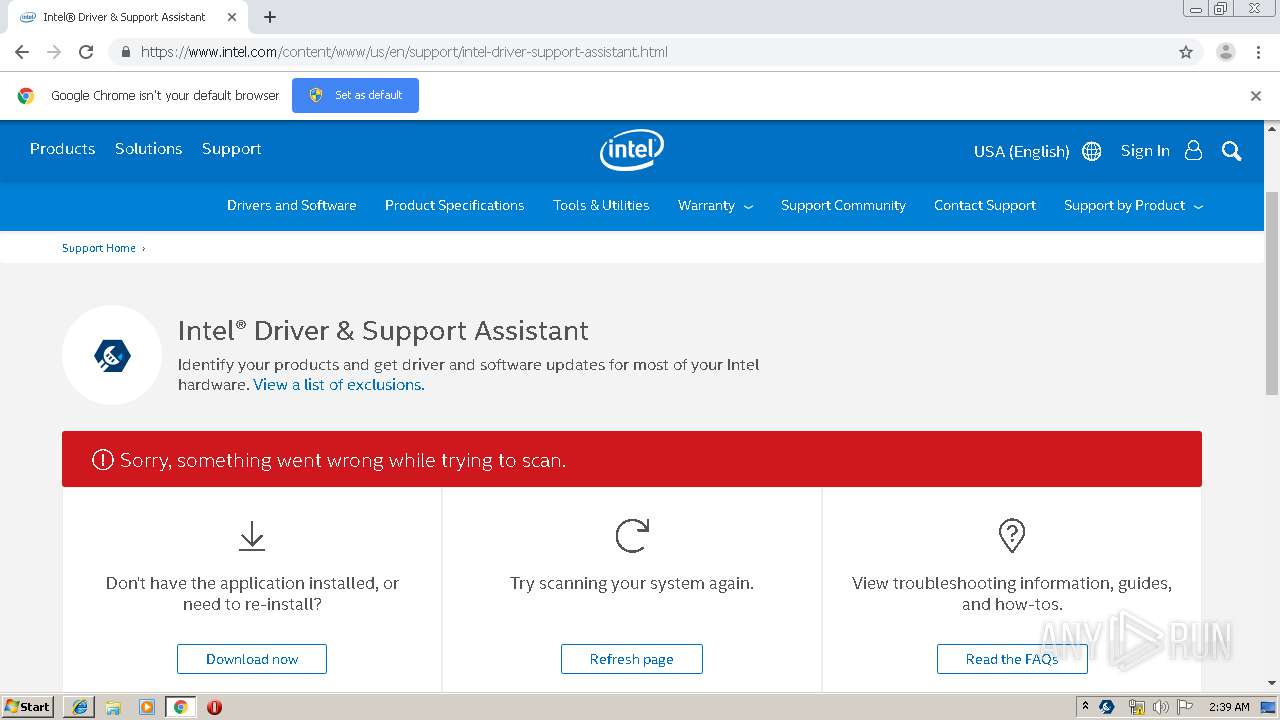Open a new browser tab

[270, 17]
